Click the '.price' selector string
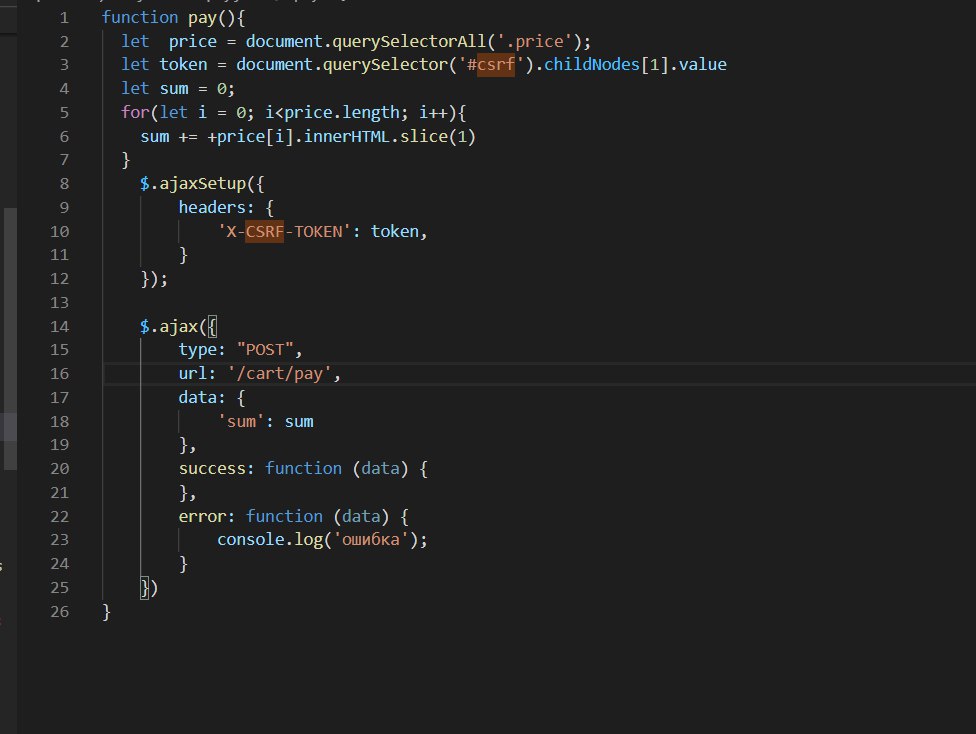Screen dimensions: 976x734 point(535,42)
